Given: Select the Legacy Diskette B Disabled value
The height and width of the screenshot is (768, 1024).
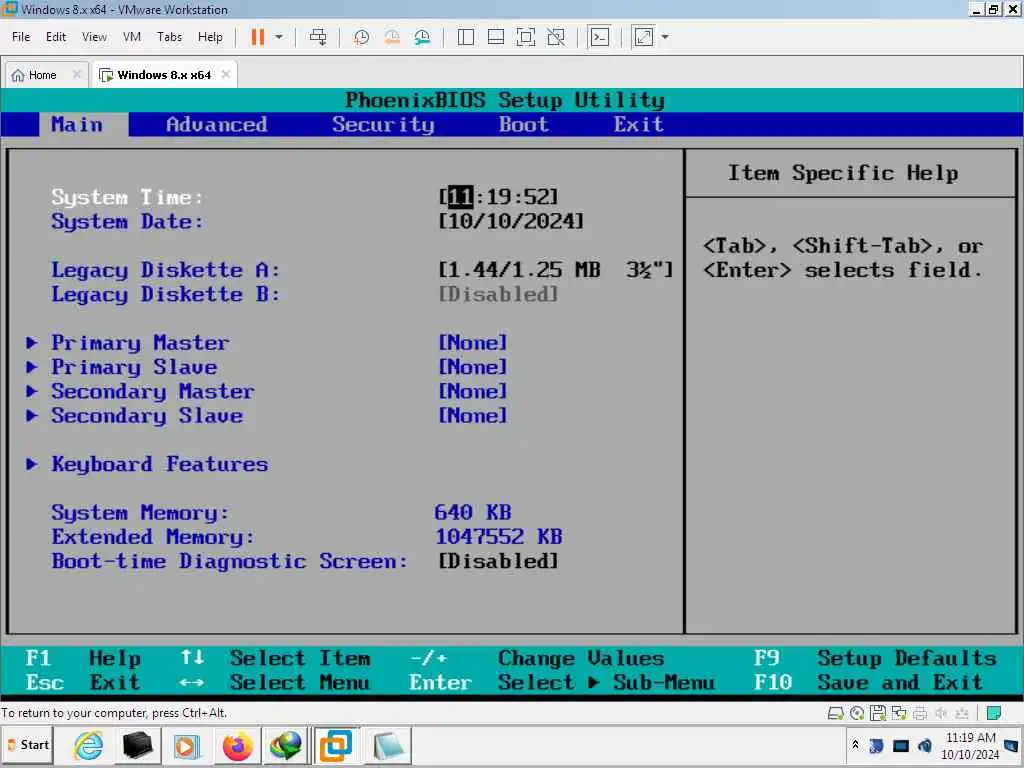Looking at the screenshot, I should point(499,295).
